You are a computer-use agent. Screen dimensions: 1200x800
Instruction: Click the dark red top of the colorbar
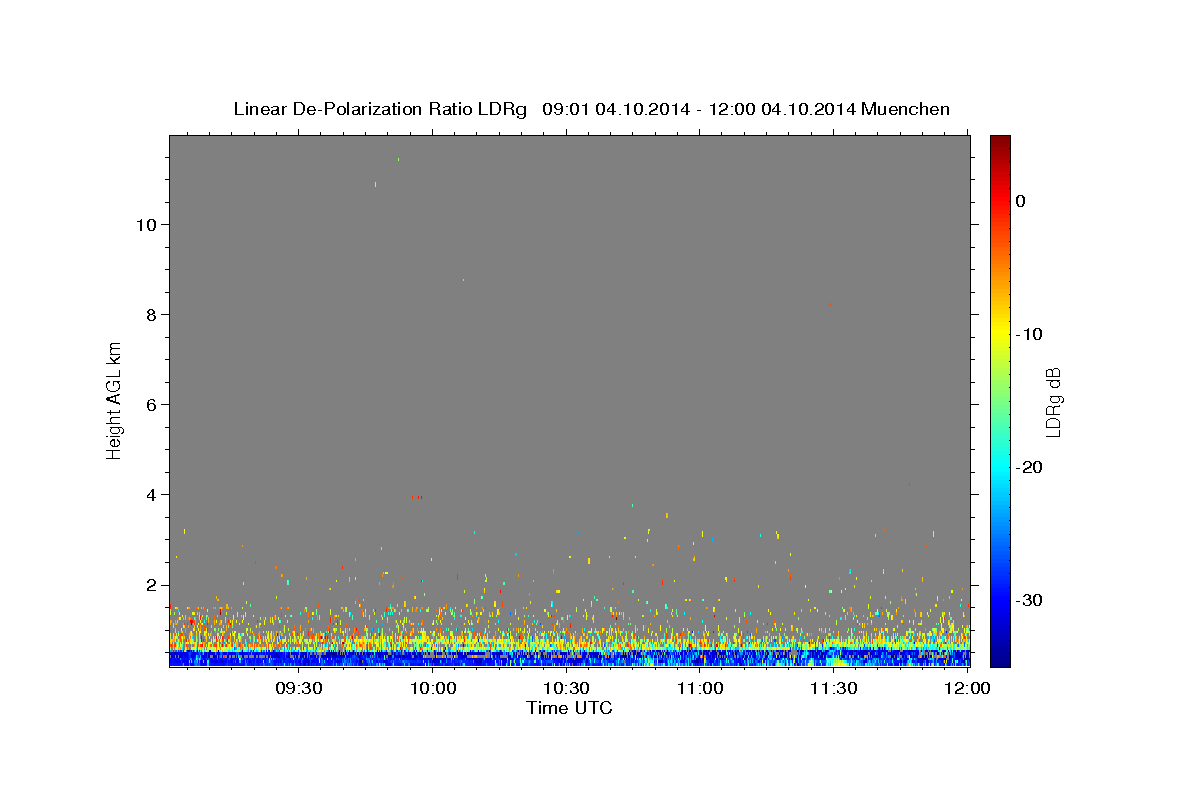click(x=1000, y=145)
